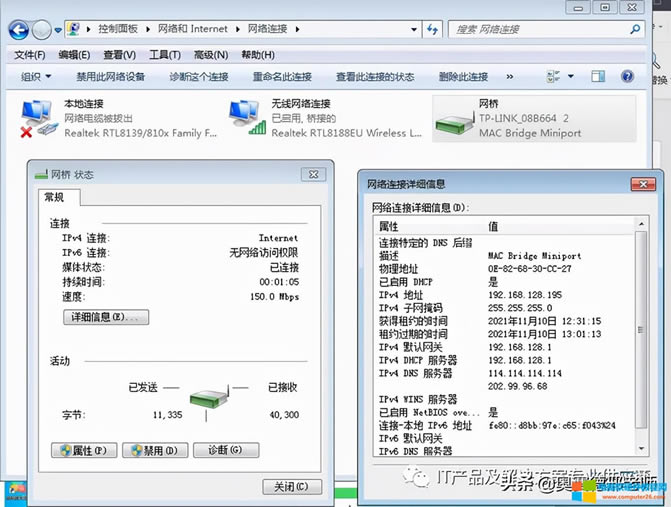
Task: Click the 属性(P) button
Action: (x=84, y=450)
